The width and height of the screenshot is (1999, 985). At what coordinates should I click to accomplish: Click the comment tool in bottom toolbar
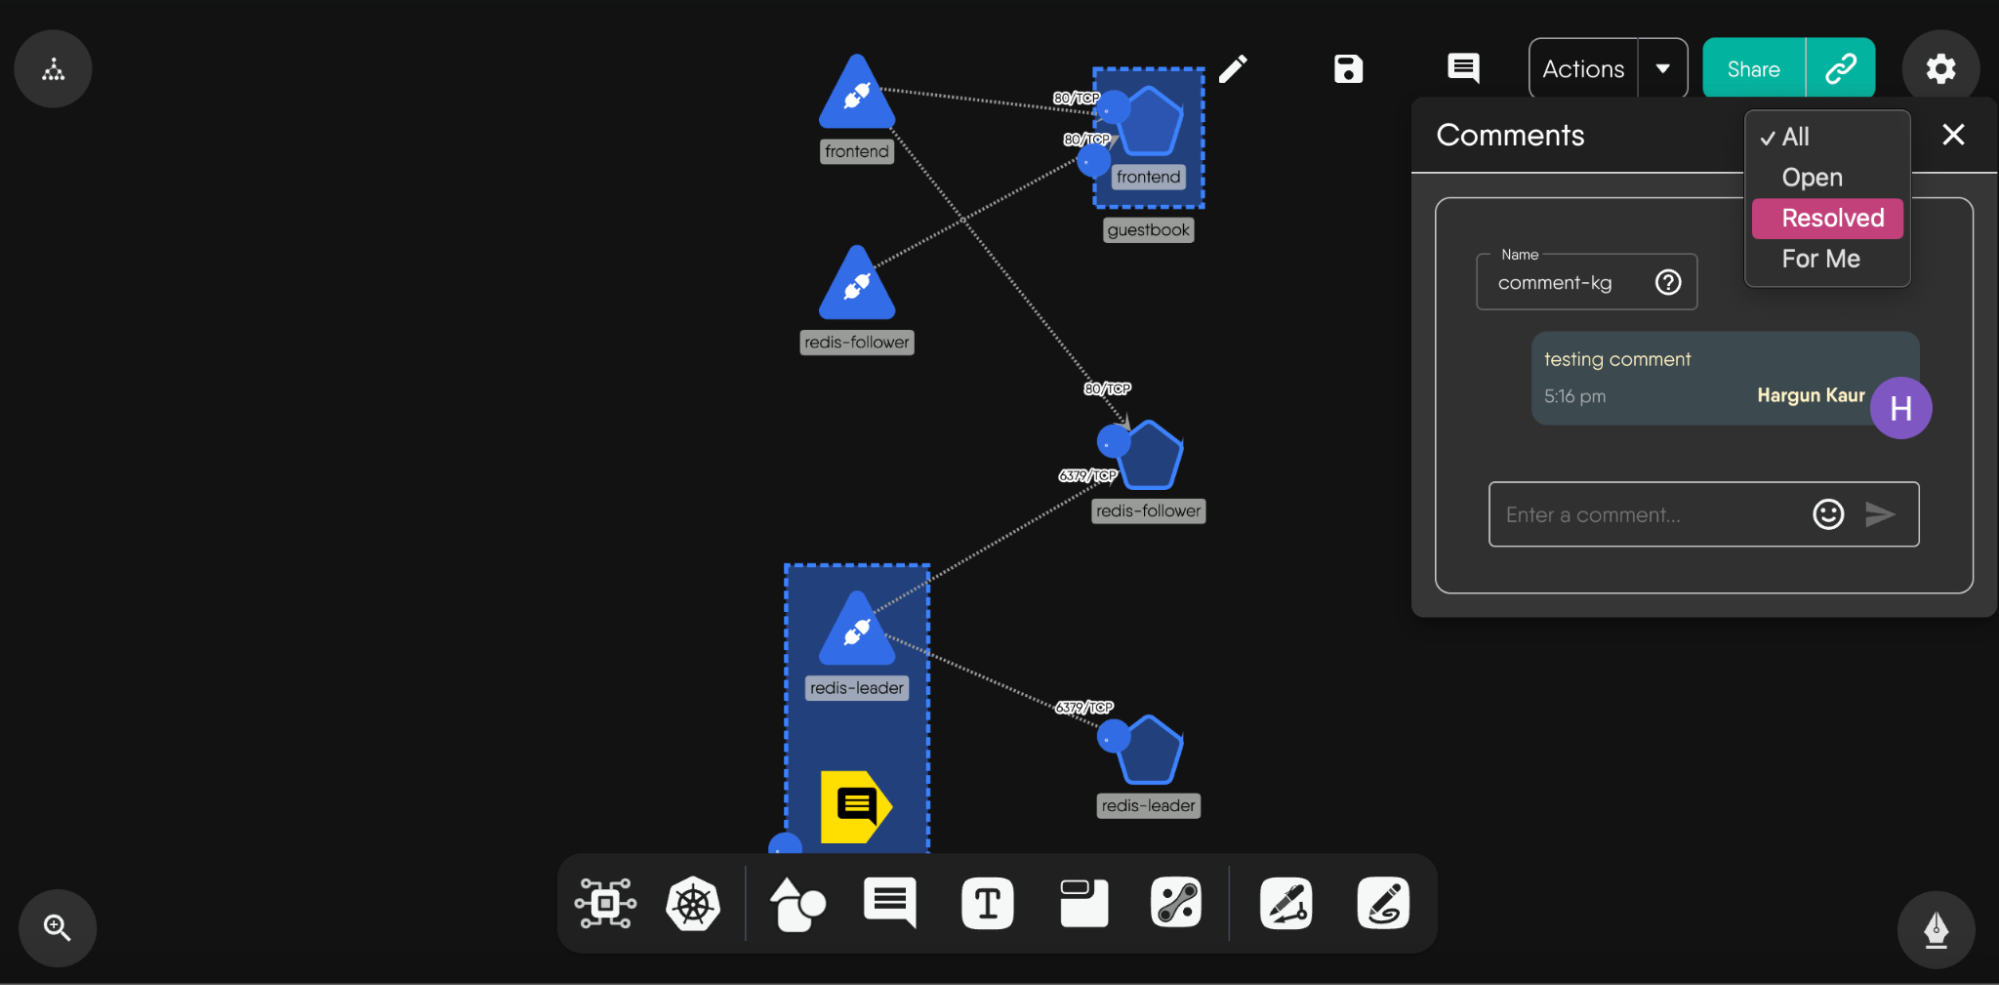pos(889,904)
